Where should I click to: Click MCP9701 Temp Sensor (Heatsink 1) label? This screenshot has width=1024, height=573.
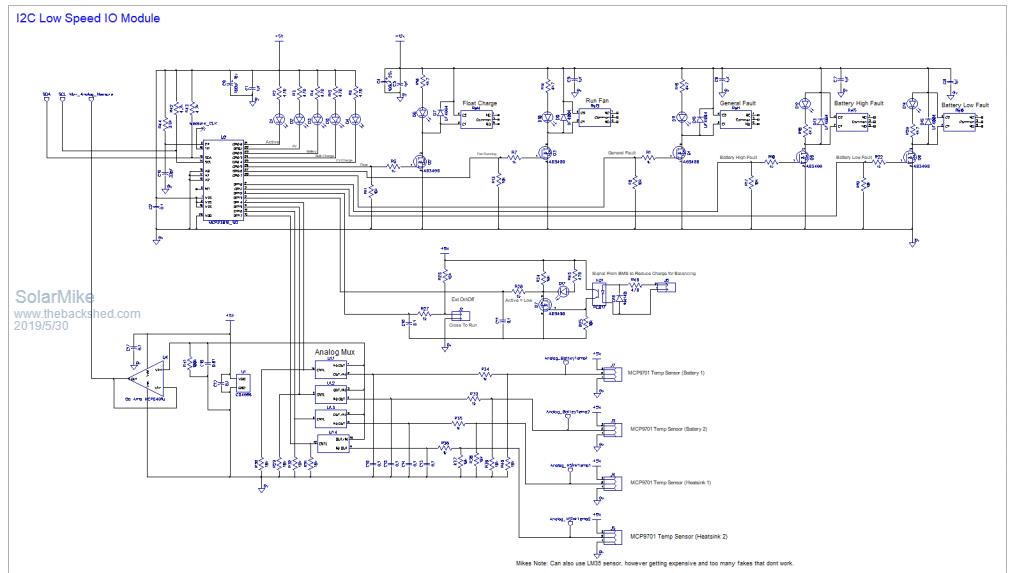coord(669,483)
